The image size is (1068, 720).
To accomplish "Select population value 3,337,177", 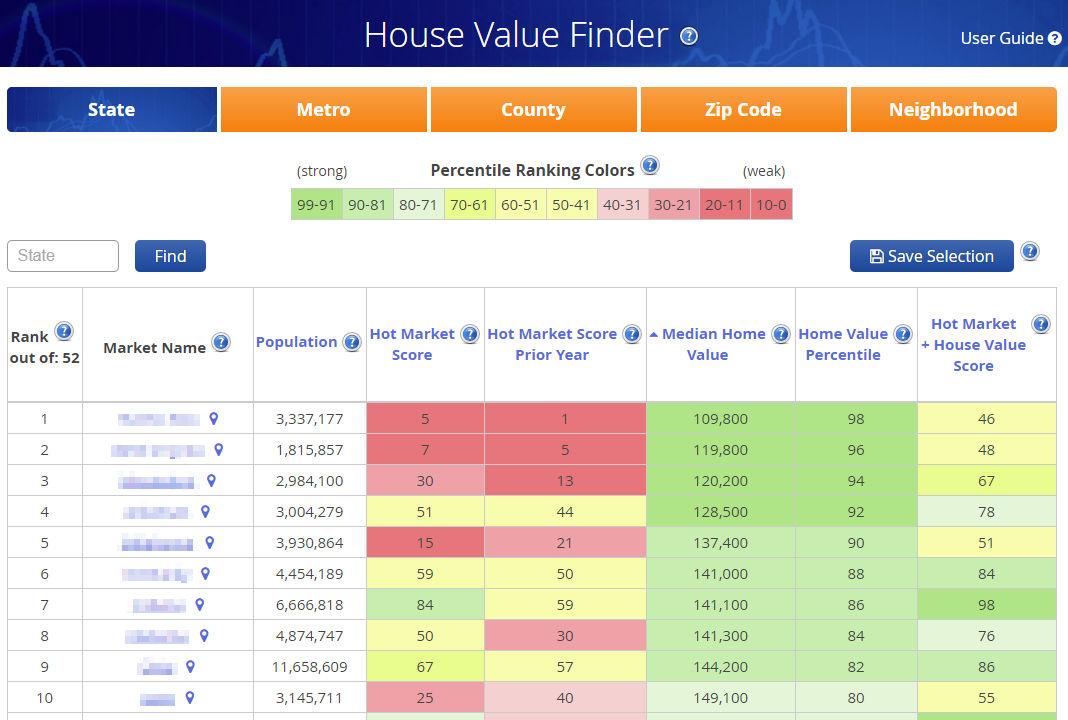I will [309, 419].
